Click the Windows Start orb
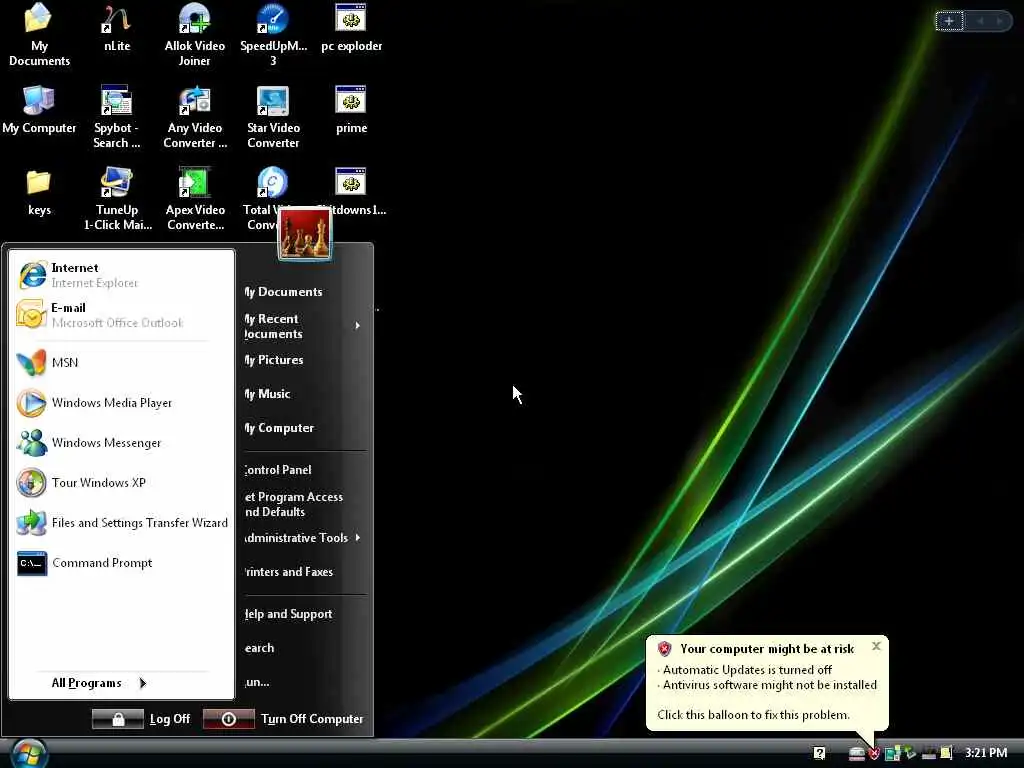The width and height of the screenshot is (1024, 768). coord(29,754)
